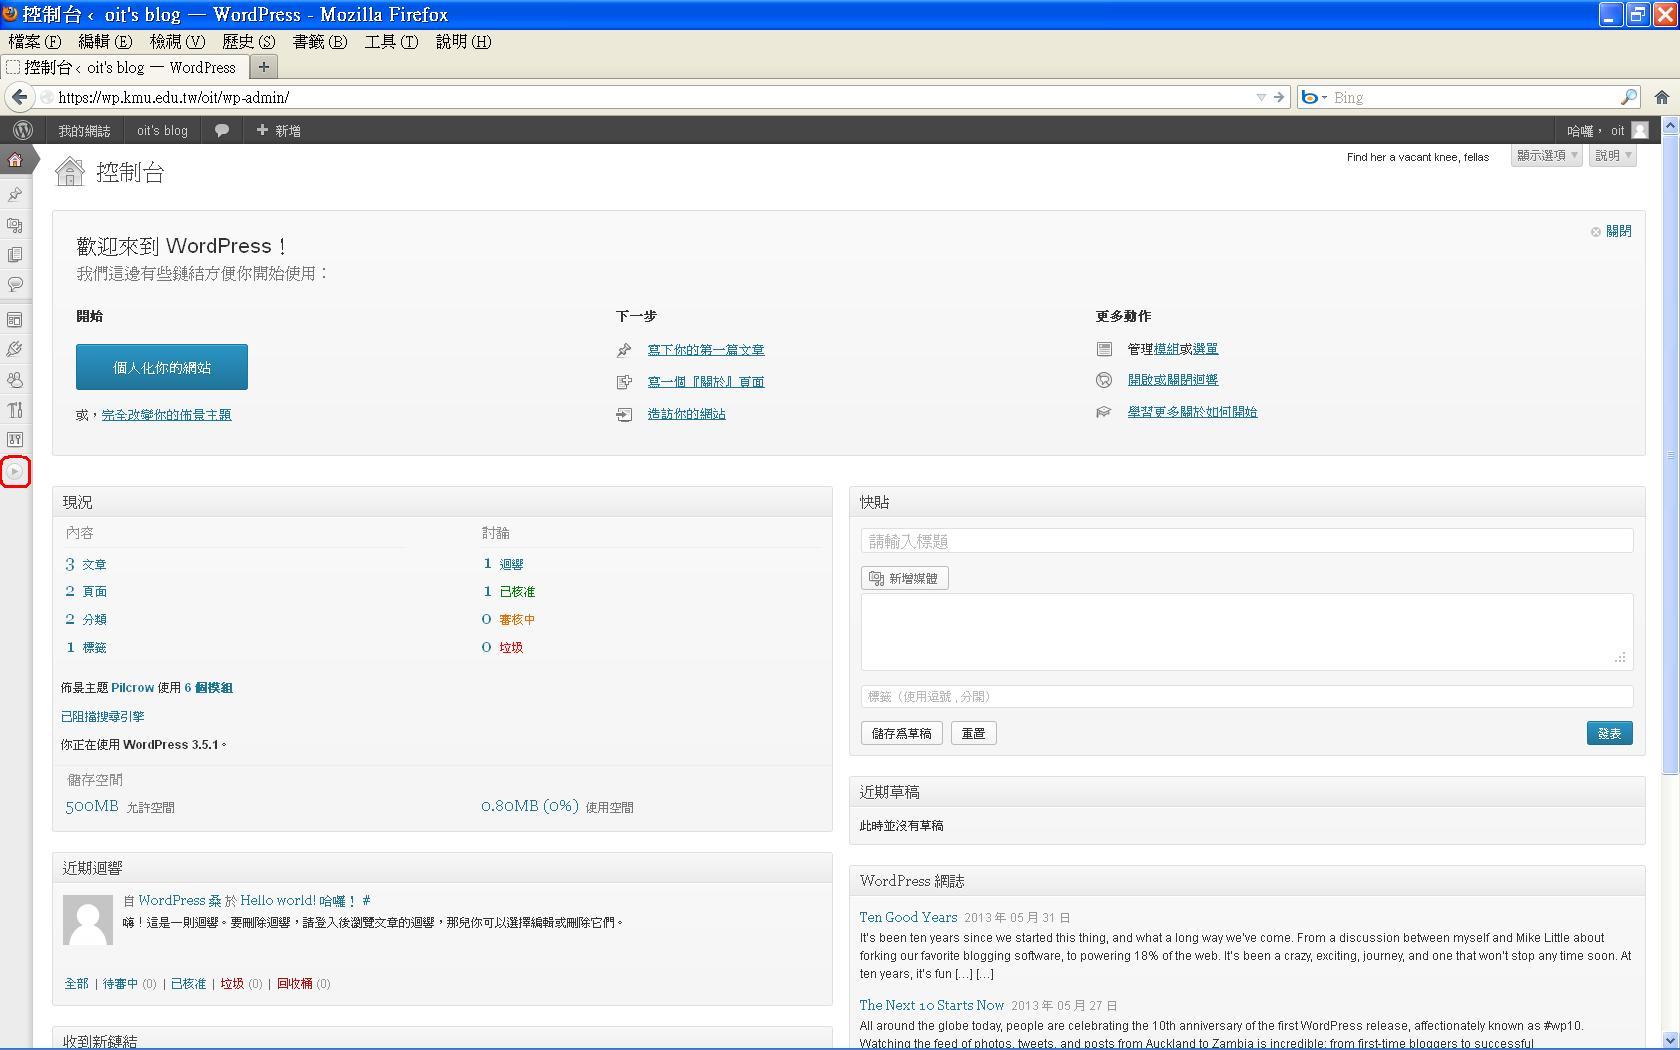Screen dimensions: 1680x1050
Task: Click the 新增媒體 button in 快貼
Action: coord(905,578)
